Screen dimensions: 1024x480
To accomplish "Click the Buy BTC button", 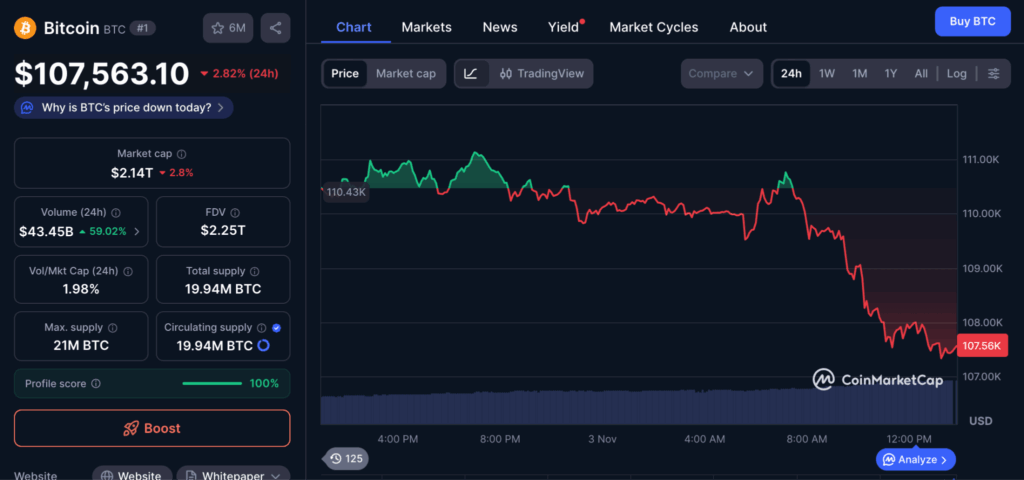I will [x=971, y=21].
